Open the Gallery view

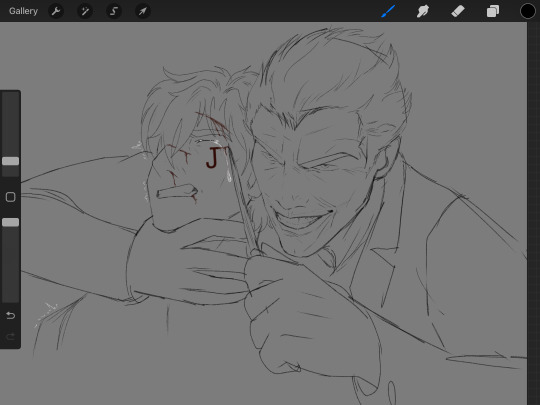pos(23,11)
